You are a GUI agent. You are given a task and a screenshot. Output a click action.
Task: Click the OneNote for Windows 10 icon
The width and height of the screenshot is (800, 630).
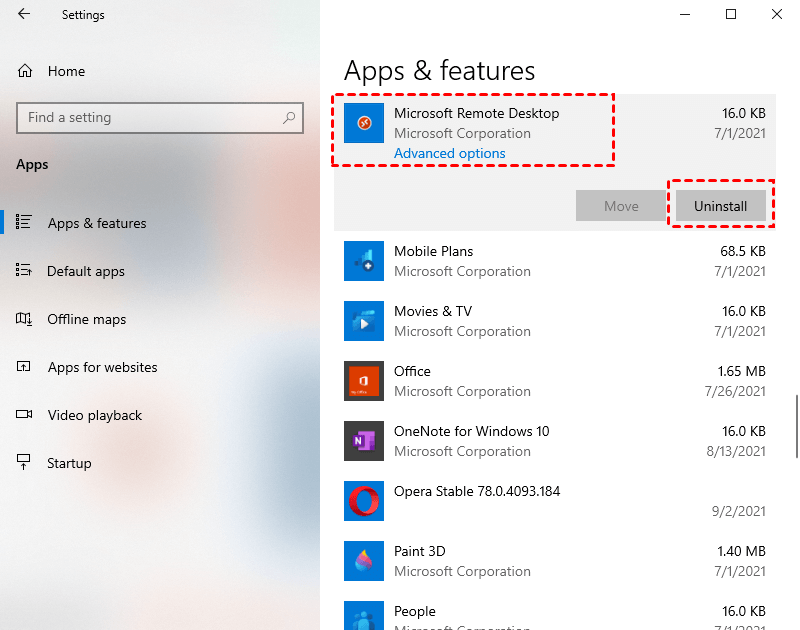(364, 441)
